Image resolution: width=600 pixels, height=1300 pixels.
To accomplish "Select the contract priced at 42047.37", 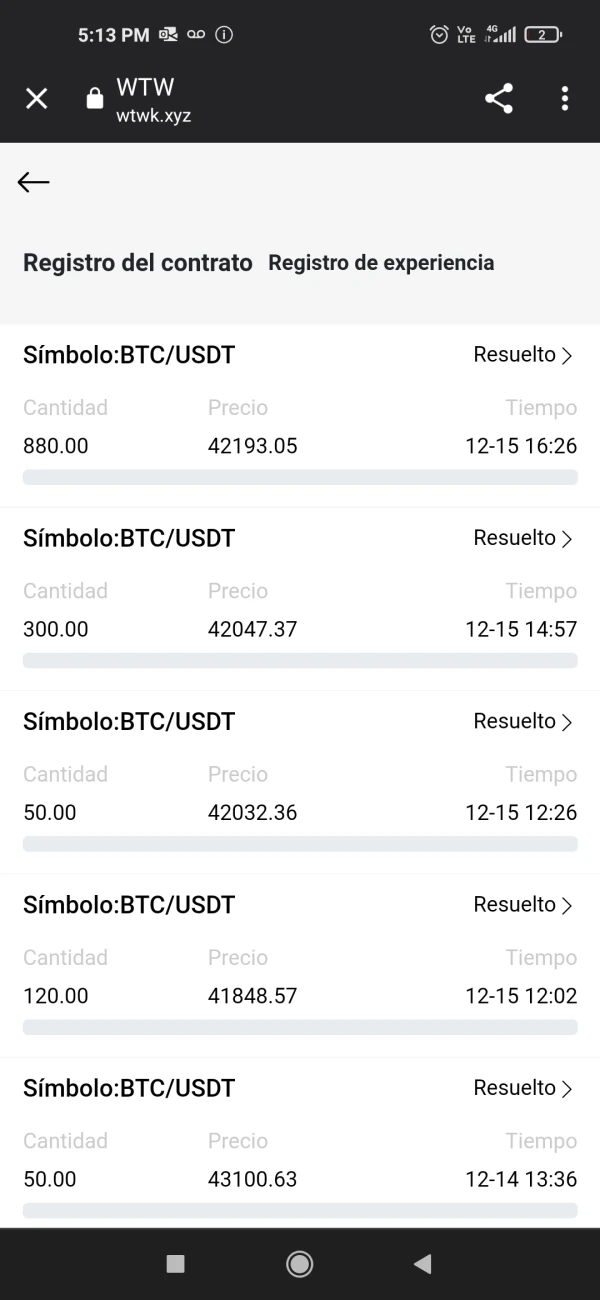I will (252, 629).
